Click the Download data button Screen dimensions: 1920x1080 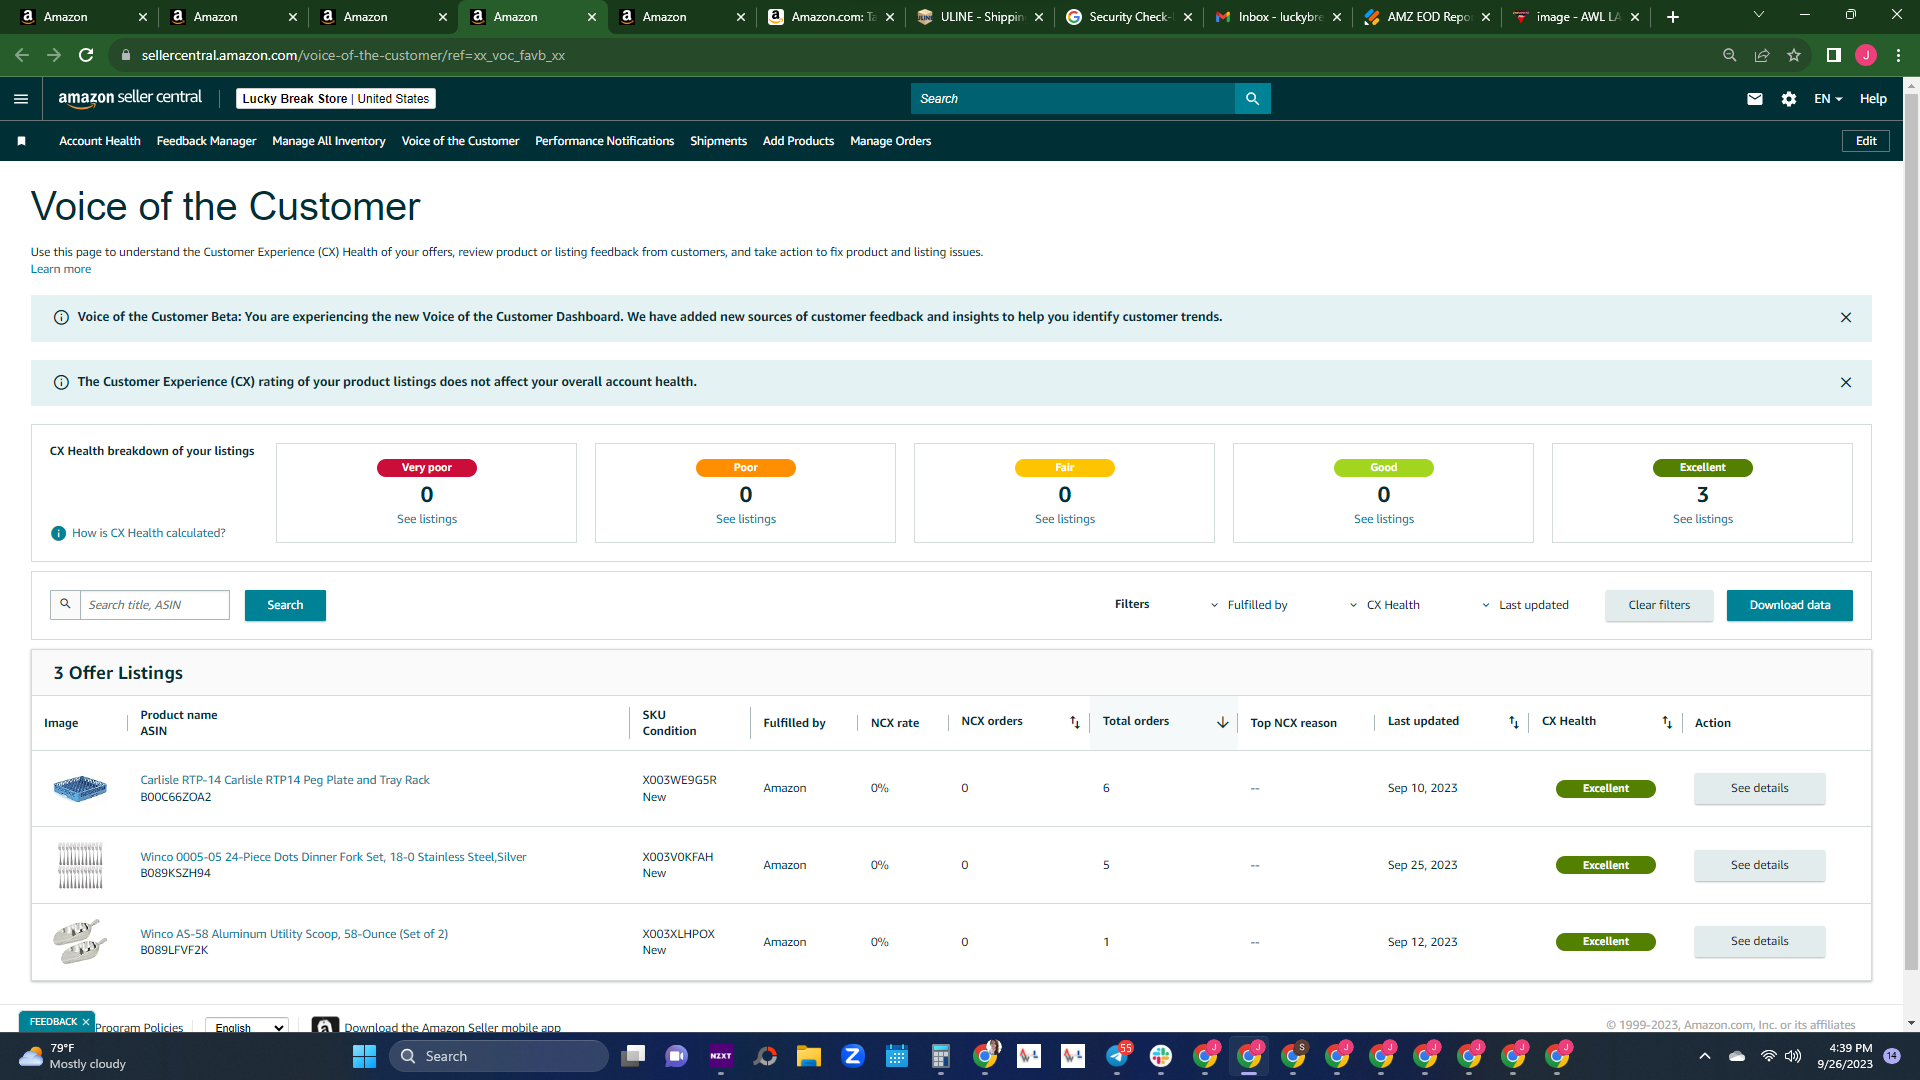[1790, 605]
